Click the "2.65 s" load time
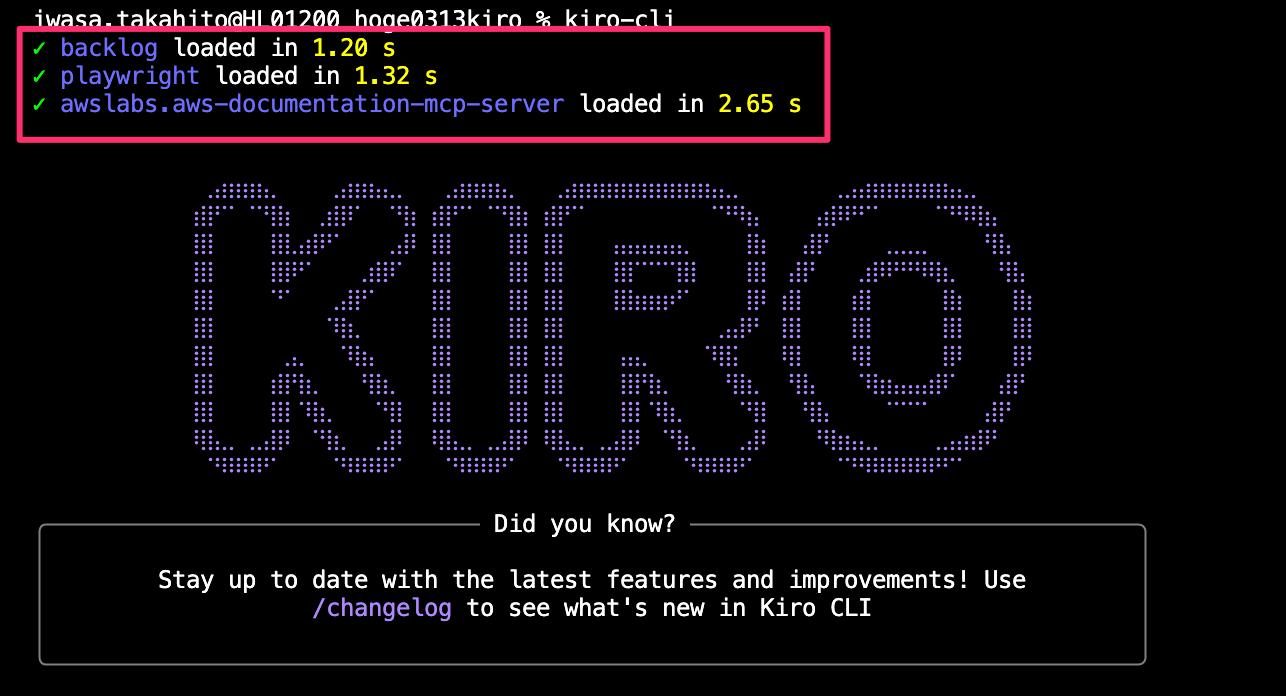The width and height of the screenshot is (1286, 696). [x=760, y=104]
